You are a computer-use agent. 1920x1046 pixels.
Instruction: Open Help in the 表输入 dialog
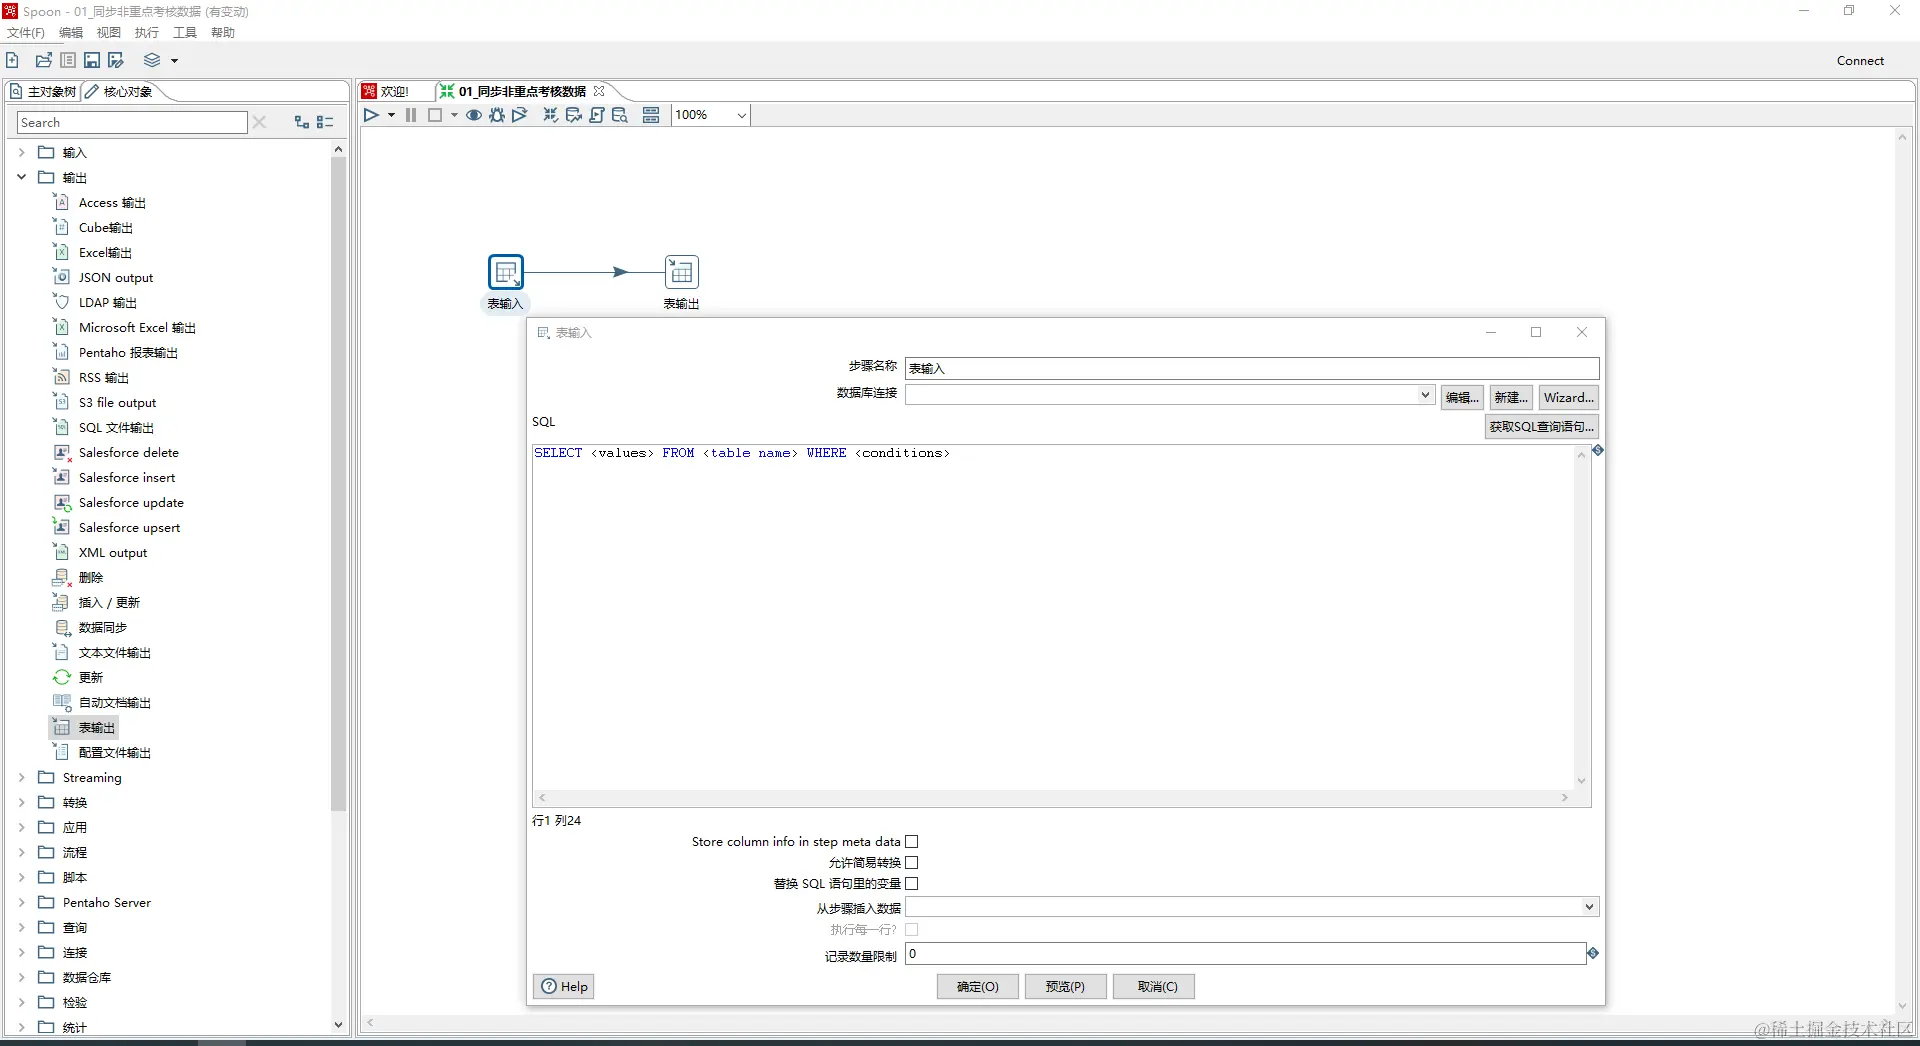pyautogui.click(x=565, y=987)
